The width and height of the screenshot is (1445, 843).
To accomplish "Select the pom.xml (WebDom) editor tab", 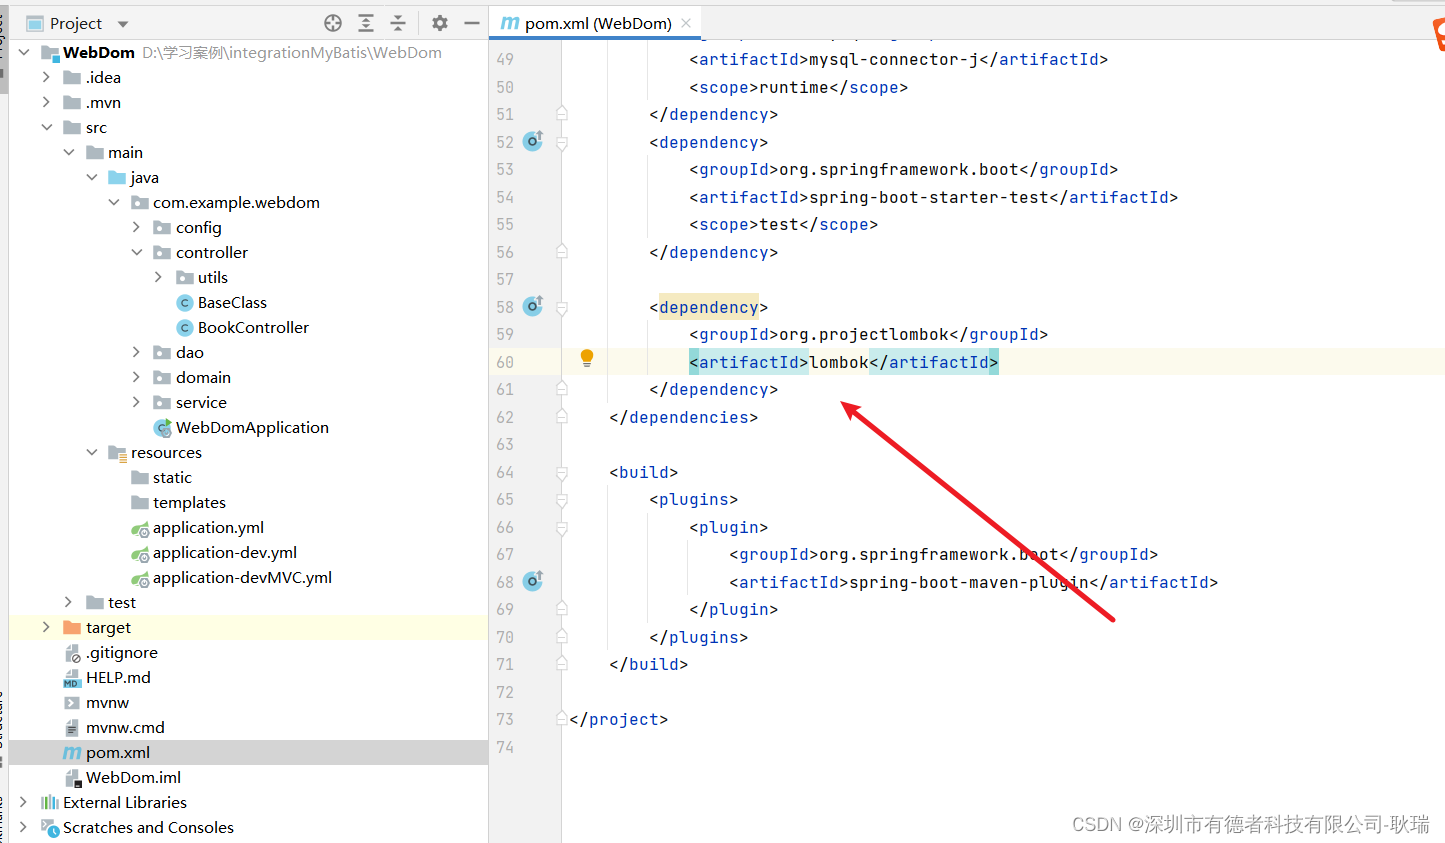I will click(596, 23).
